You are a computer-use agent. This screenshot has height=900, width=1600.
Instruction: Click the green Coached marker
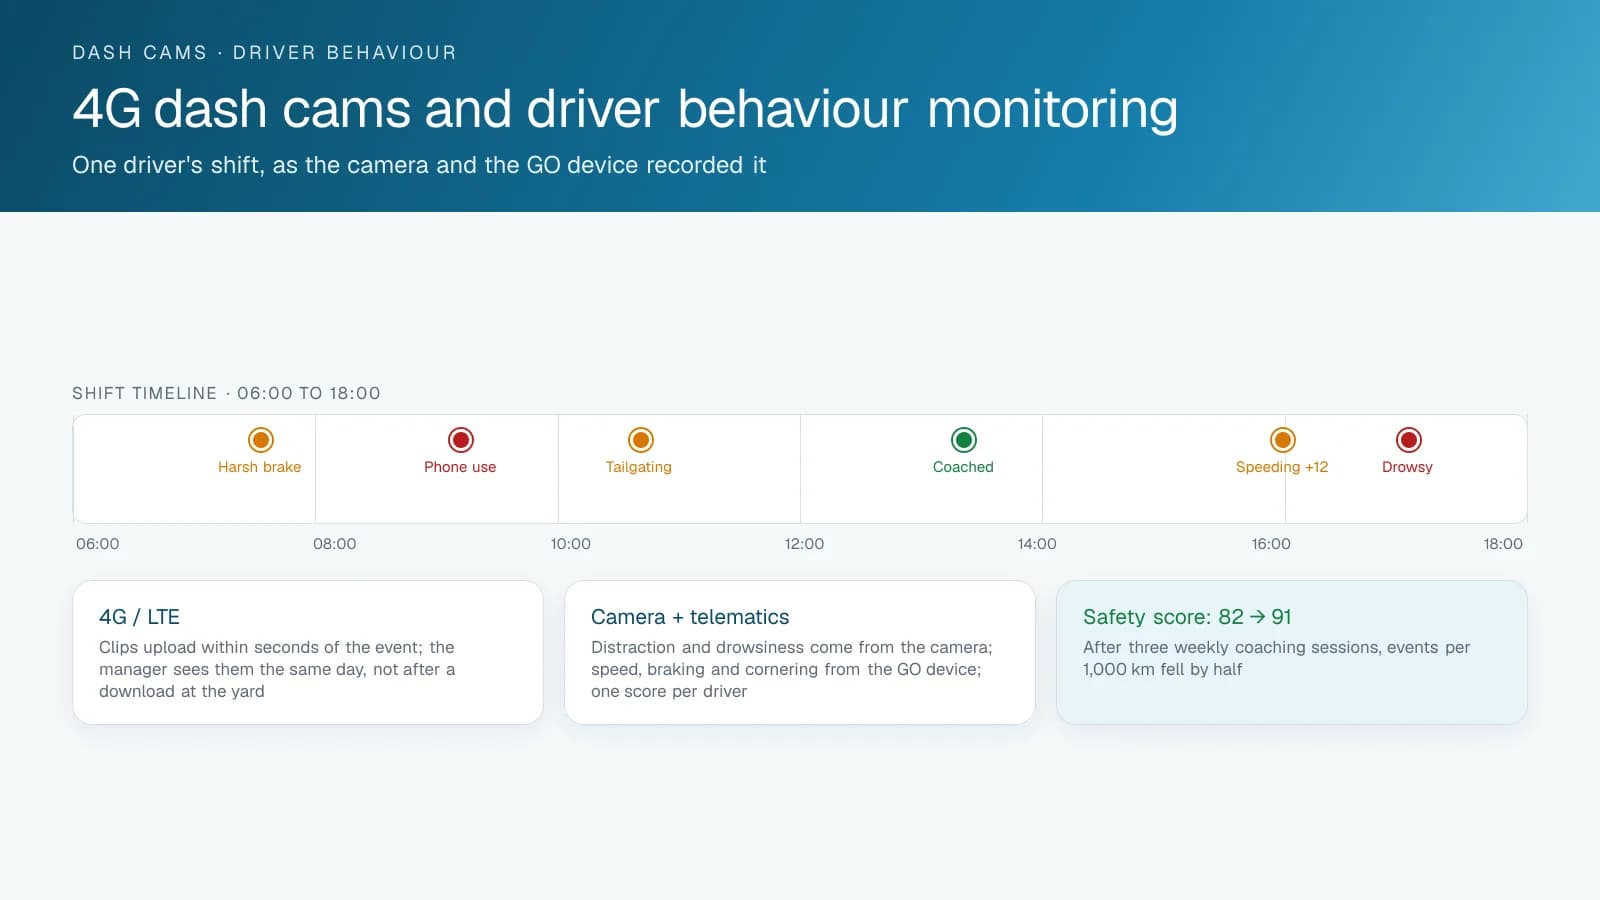(964, 440)
